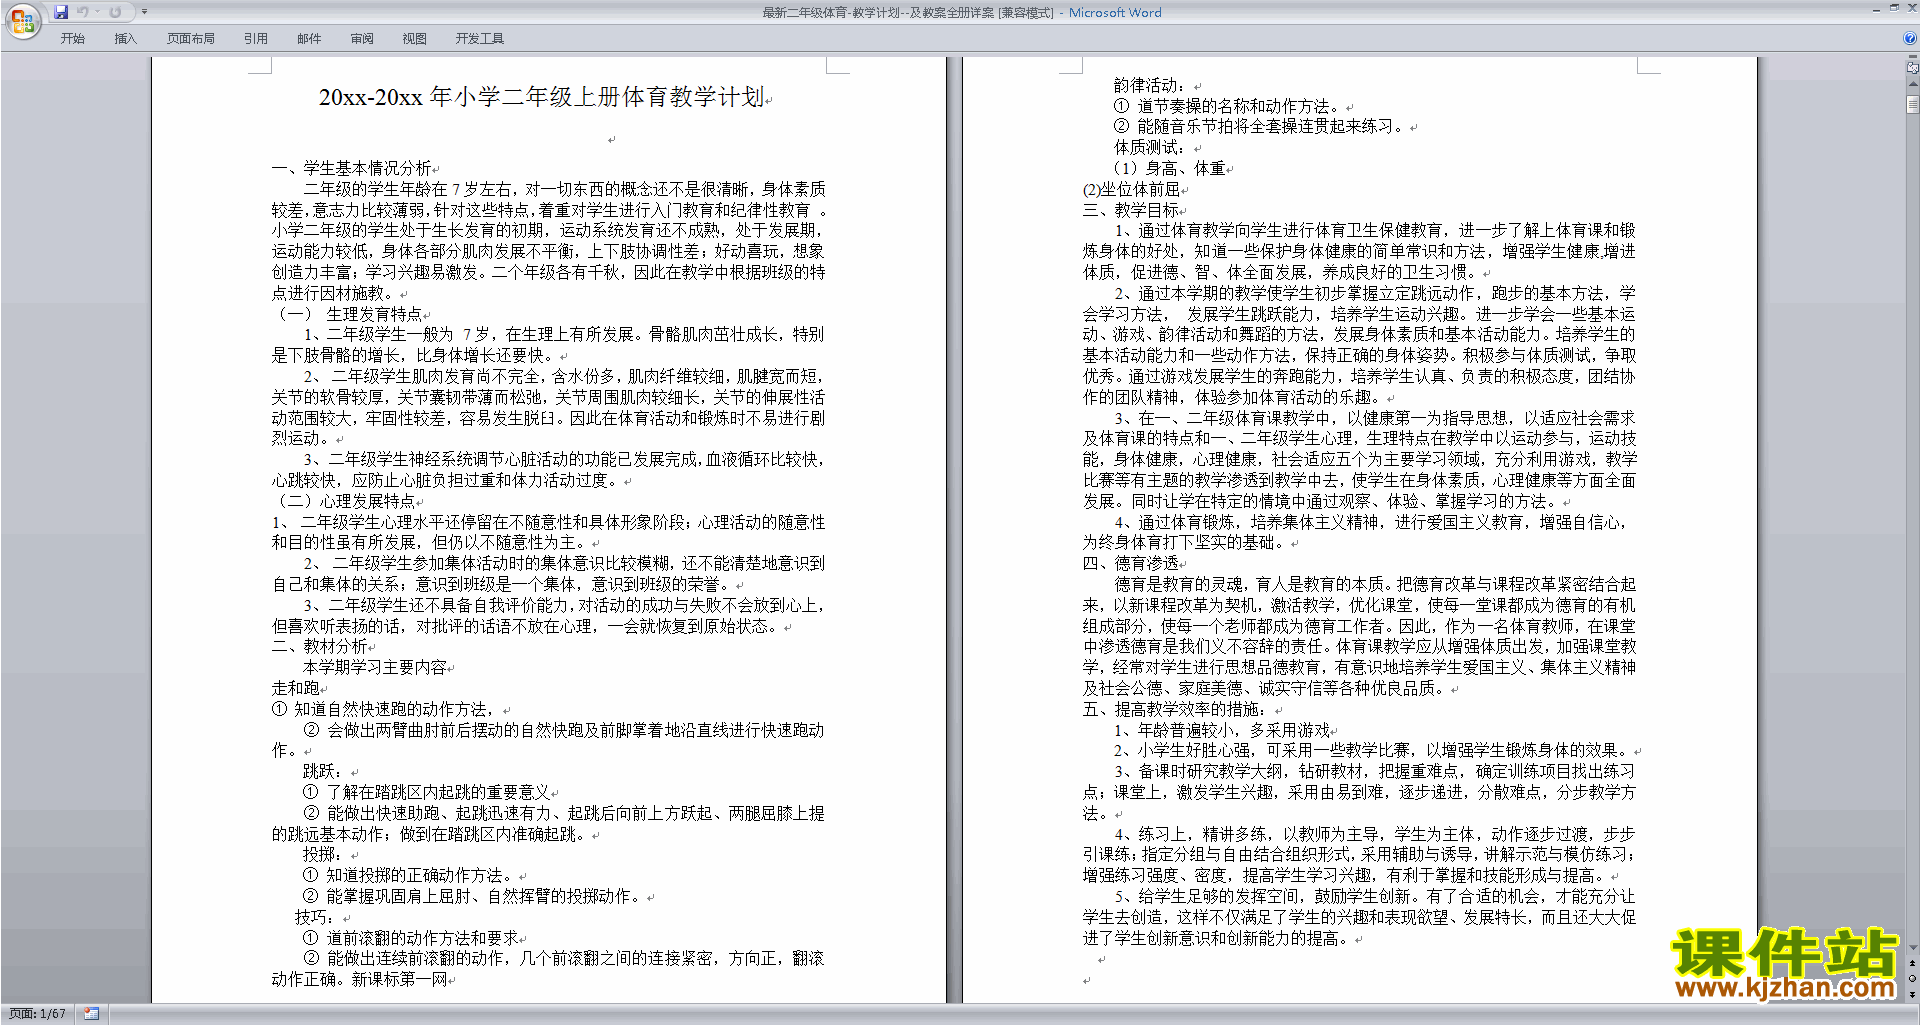
Task: Click the line 走和跑
Action: pos(295,688)
